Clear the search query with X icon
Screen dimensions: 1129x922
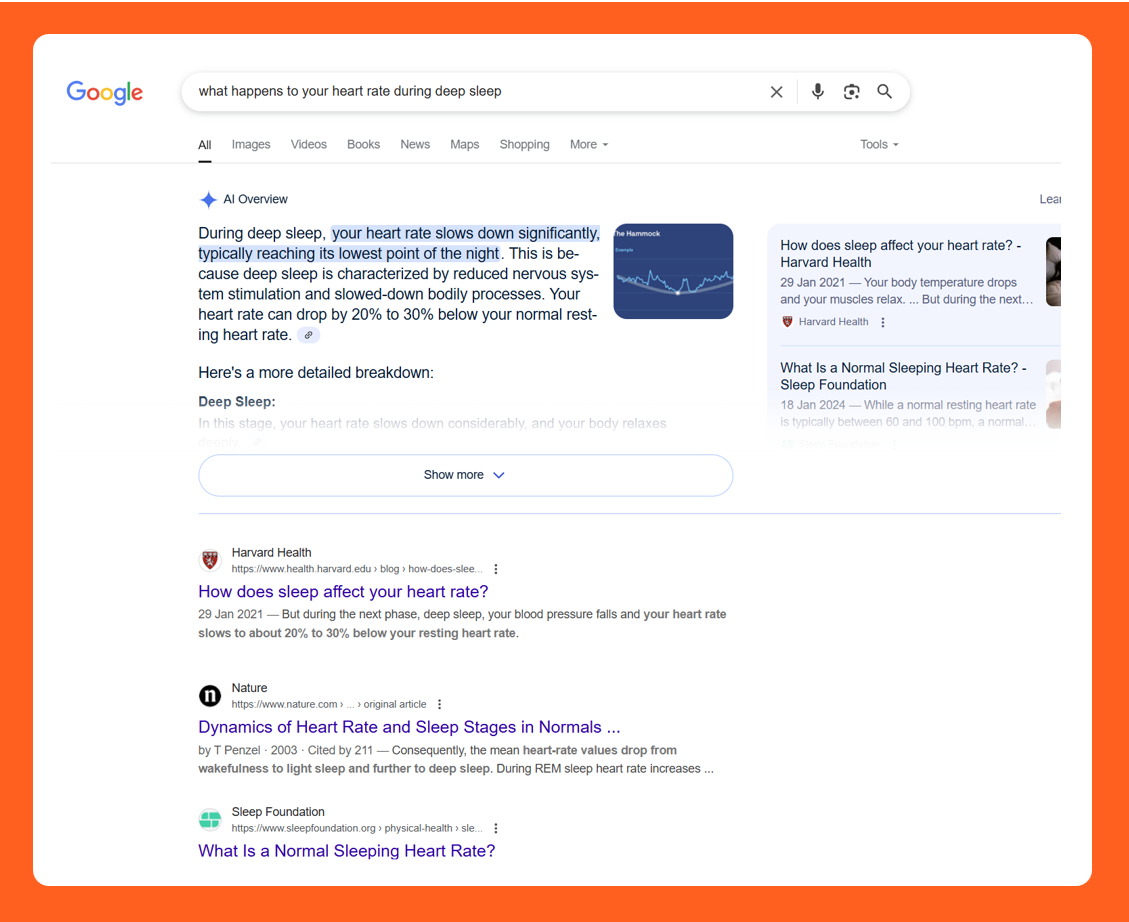click(x=776, y=91)
